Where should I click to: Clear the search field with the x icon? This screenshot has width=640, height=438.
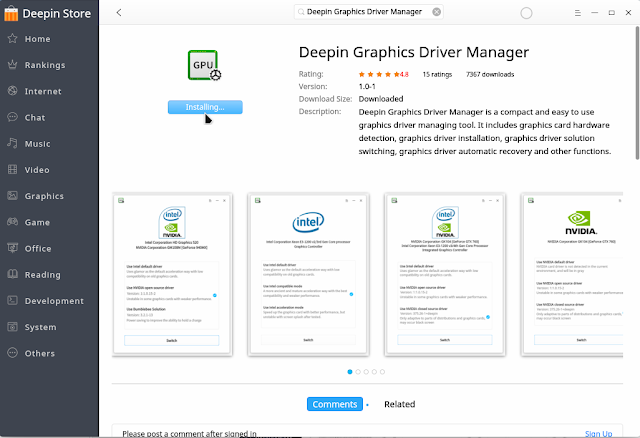(436, 12)
